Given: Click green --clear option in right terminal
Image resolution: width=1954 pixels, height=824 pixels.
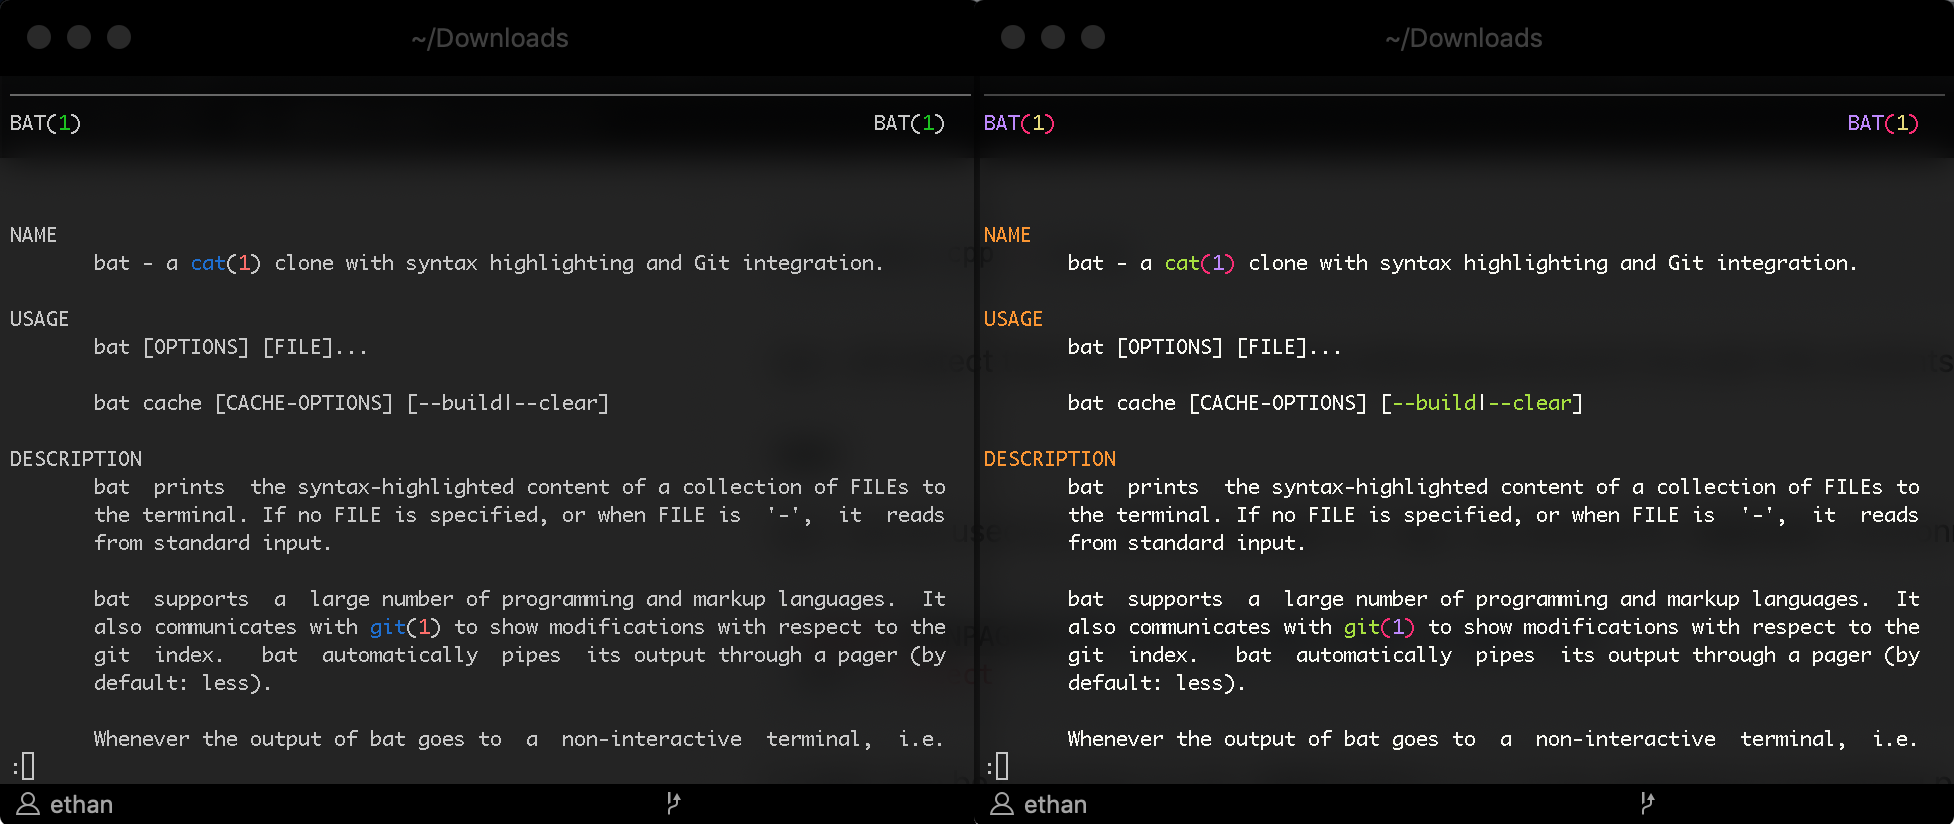Looking at the screenshot, I should click(1530, 403).
